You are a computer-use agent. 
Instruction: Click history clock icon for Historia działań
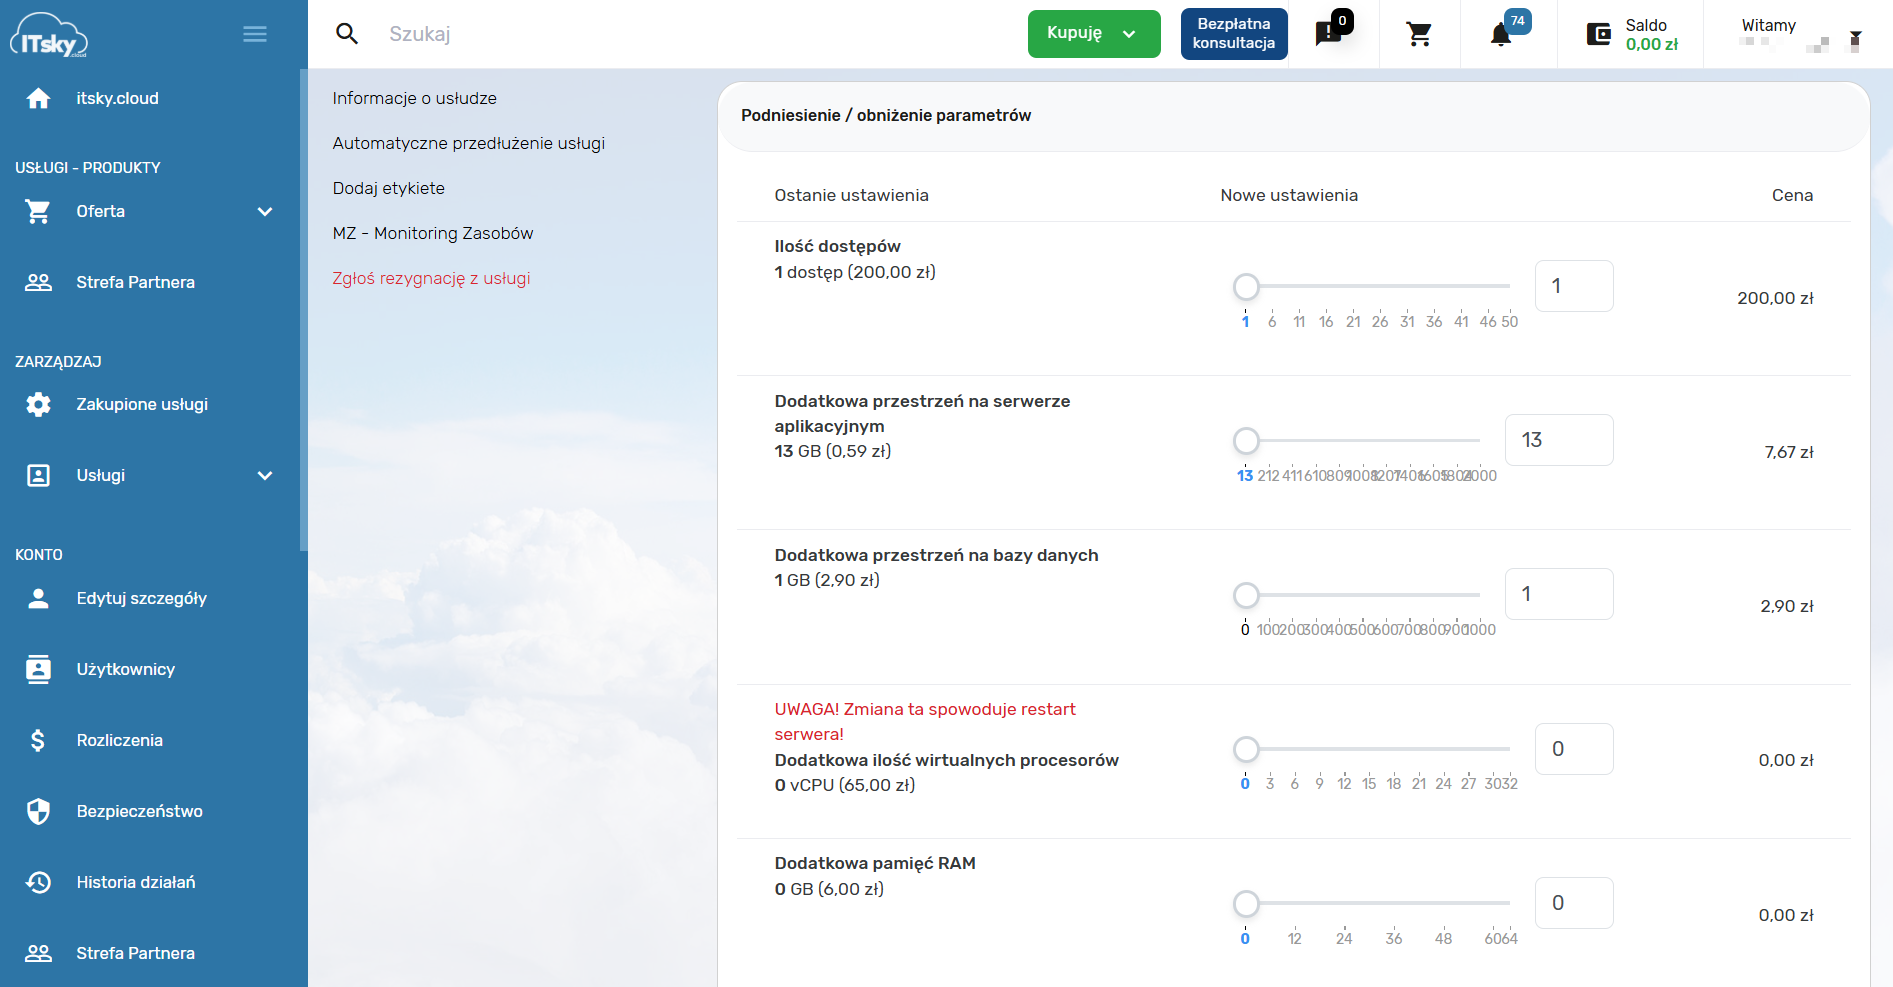point(38,882)
